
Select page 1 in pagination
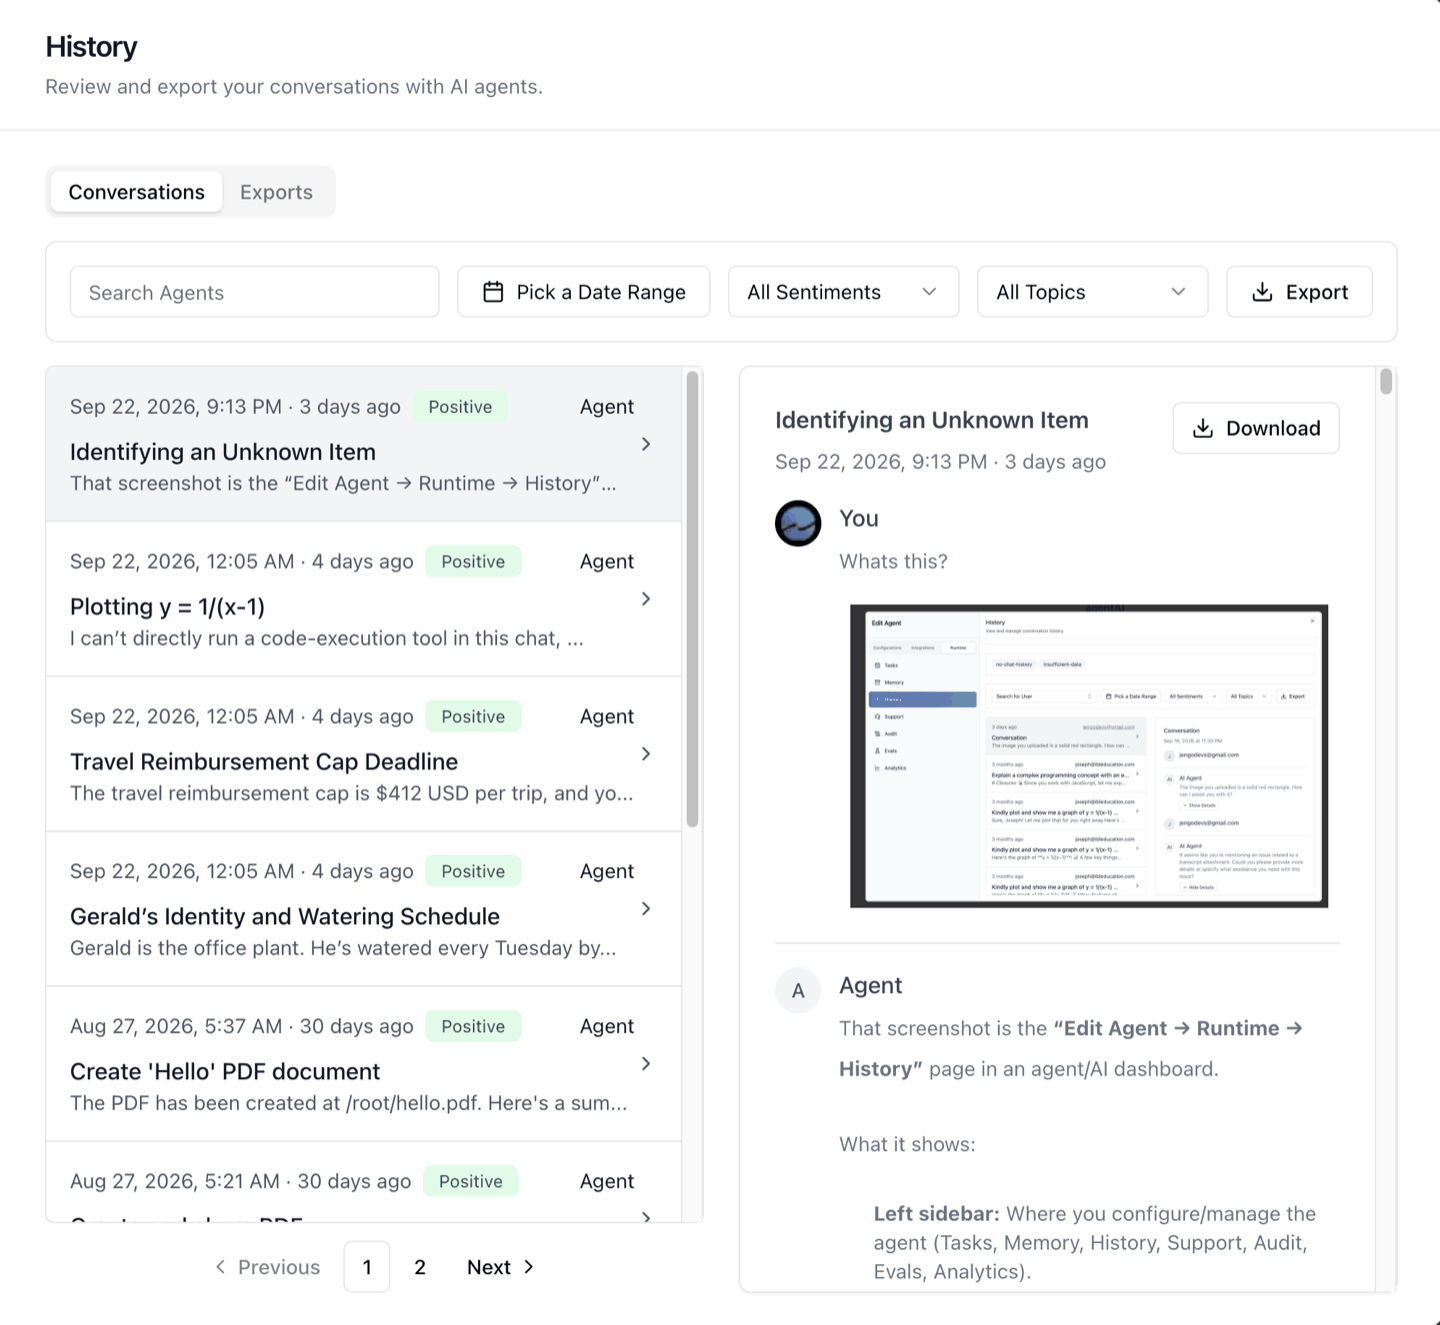click(x=367, y=1267)
